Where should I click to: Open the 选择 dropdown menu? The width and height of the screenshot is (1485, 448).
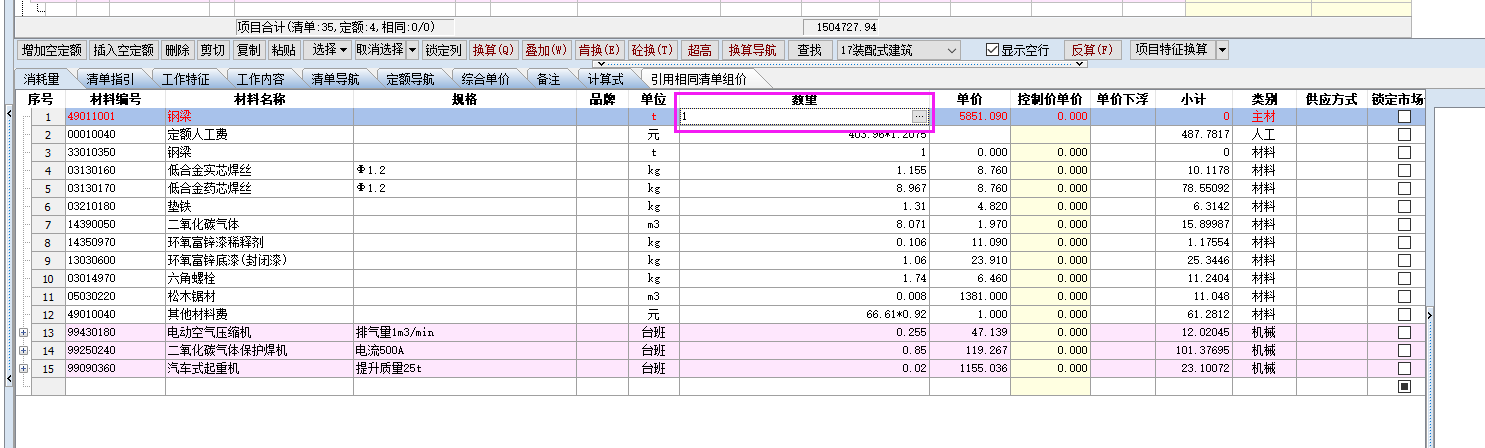pos(329,50)
